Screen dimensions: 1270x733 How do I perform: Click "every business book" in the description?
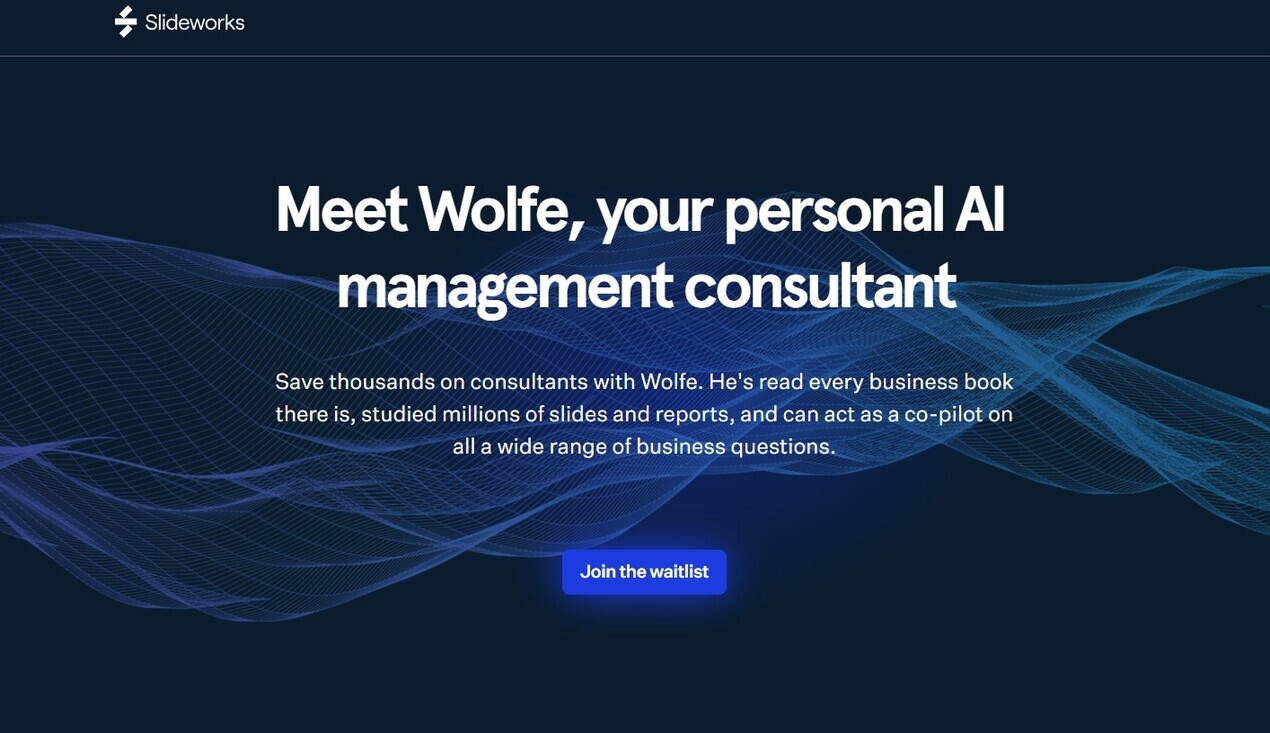click(910, 382)
